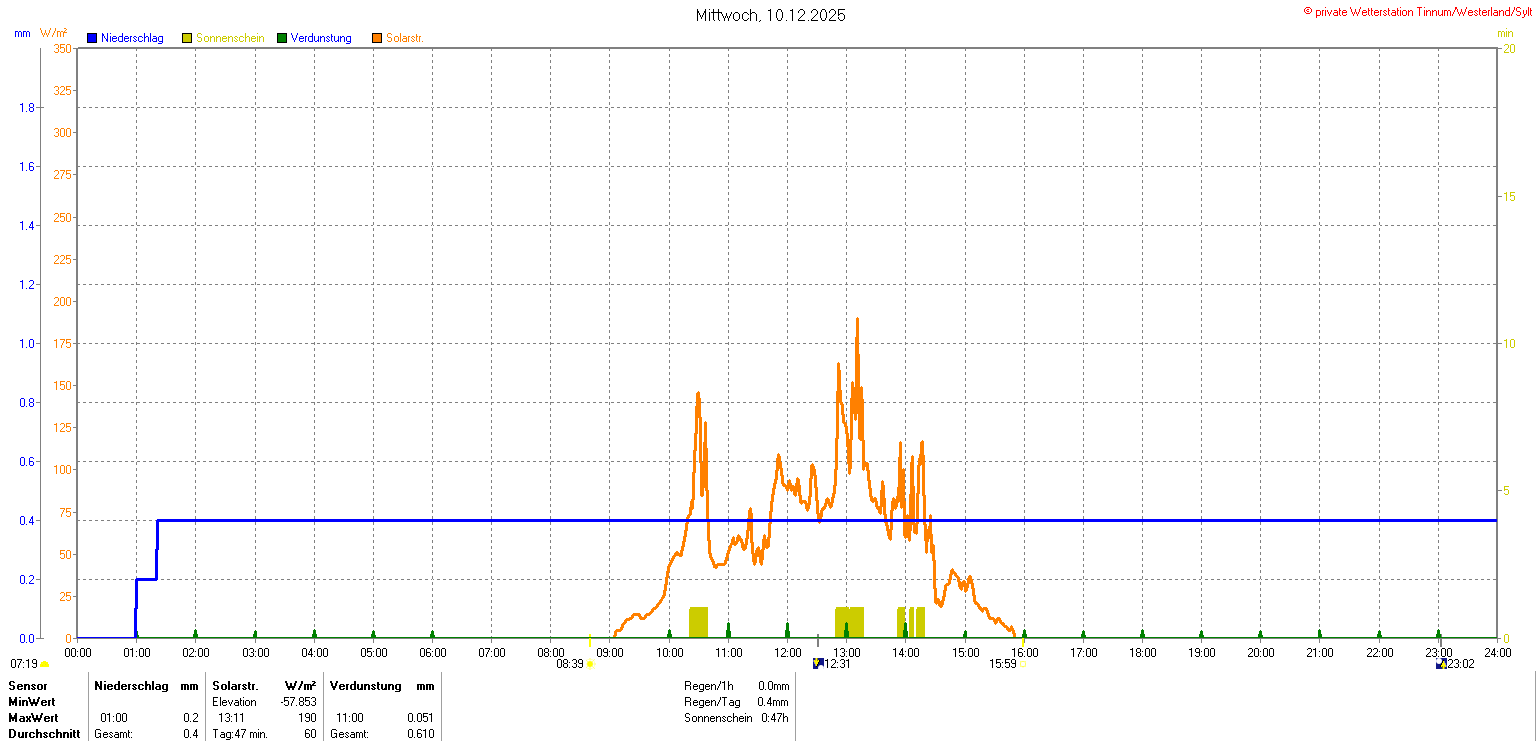The height and width of the screenshot is (741, 1536).
Task: Click the blue Niederschlag legend square
Action: point(92,38)
